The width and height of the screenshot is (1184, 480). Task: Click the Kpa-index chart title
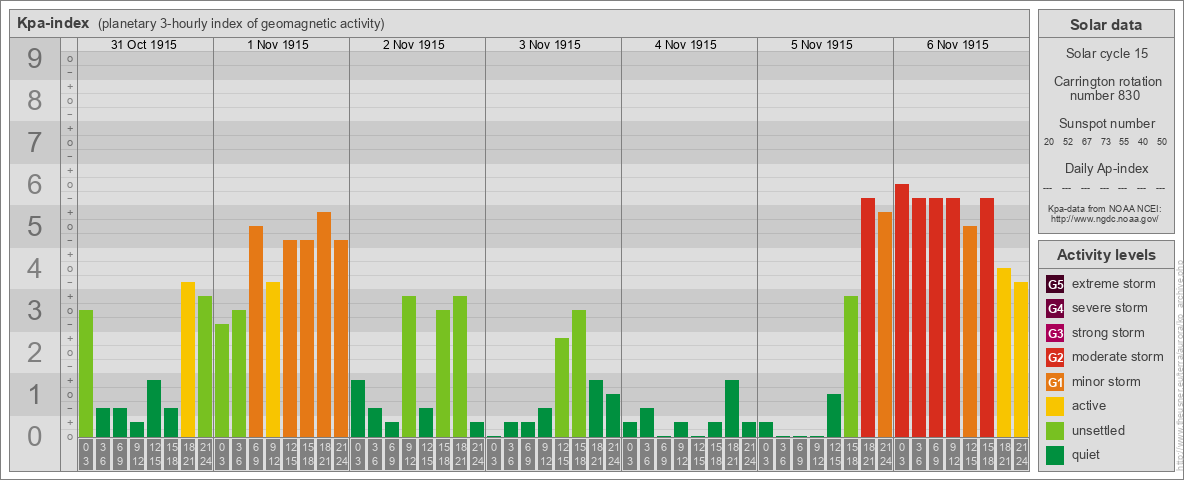(54, 23)
